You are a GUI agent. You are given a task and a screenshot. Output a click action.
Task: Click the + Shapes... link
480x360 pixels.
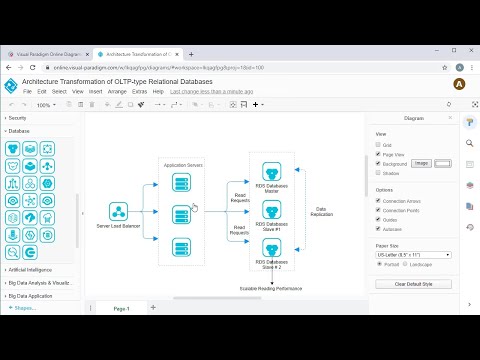coord(22,308)
